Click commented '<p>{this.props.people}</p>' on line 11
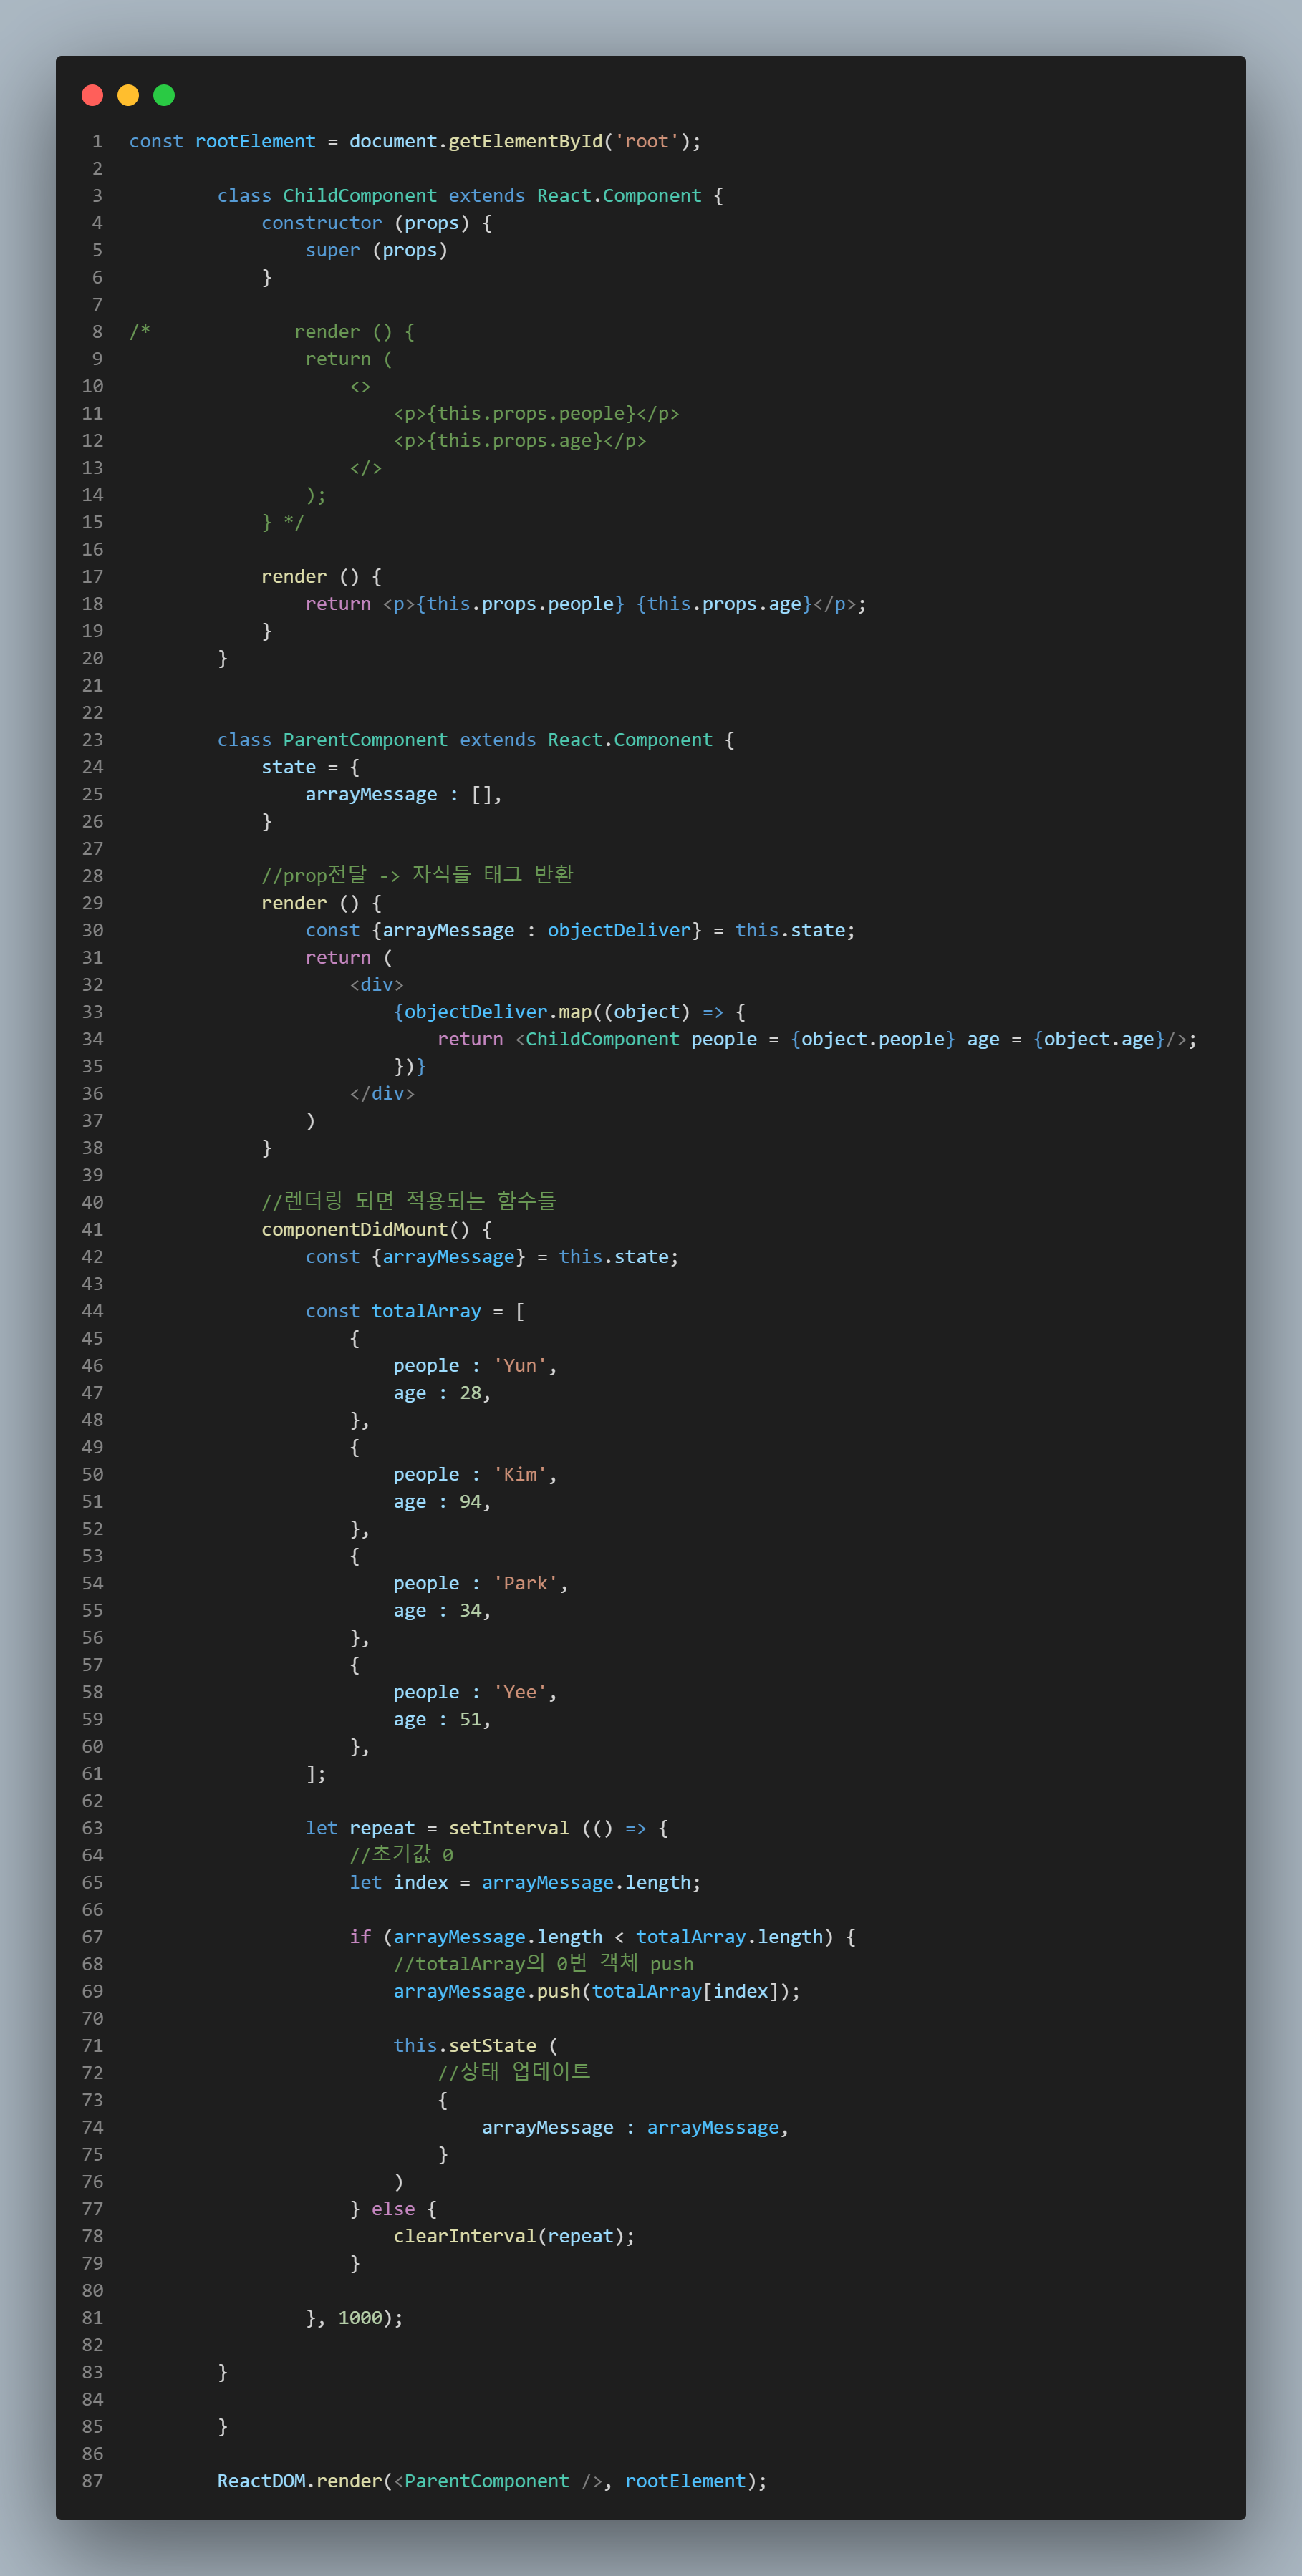The image size is (1302, 2576). click(x=536, y=413)
